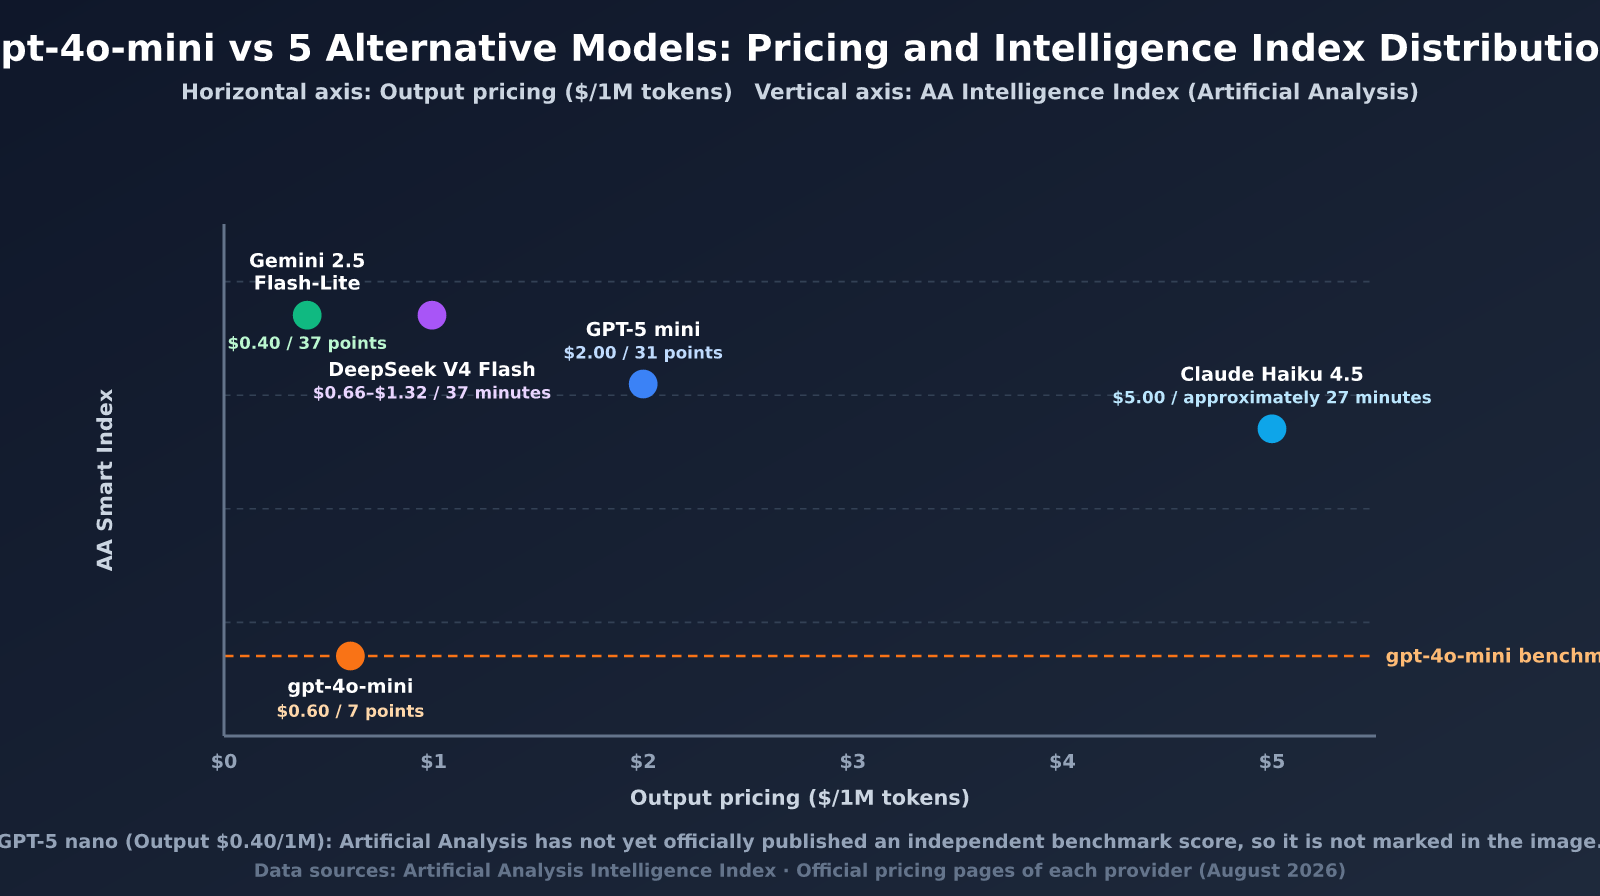Click the green Gemini 2.5 Flash-Lite data point

307,315
